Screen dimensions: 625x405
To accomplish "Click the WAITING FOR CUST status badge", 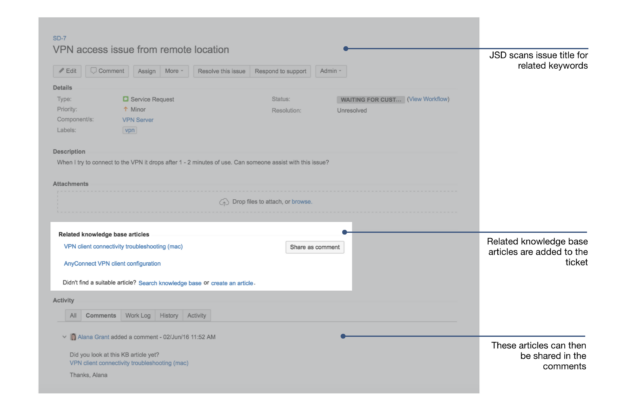I will coord(370,100).
